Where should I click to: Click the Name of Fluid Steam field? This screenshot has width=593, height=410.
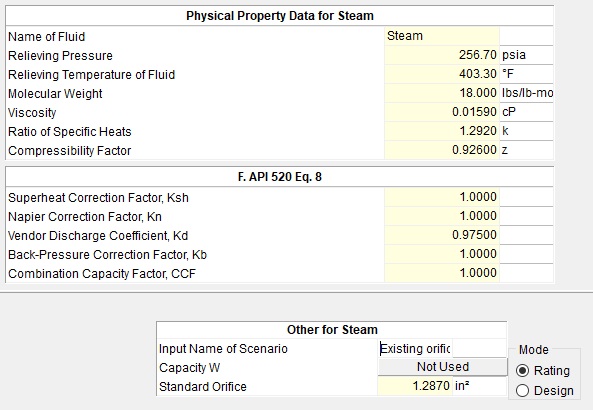[x=442, y=36]
